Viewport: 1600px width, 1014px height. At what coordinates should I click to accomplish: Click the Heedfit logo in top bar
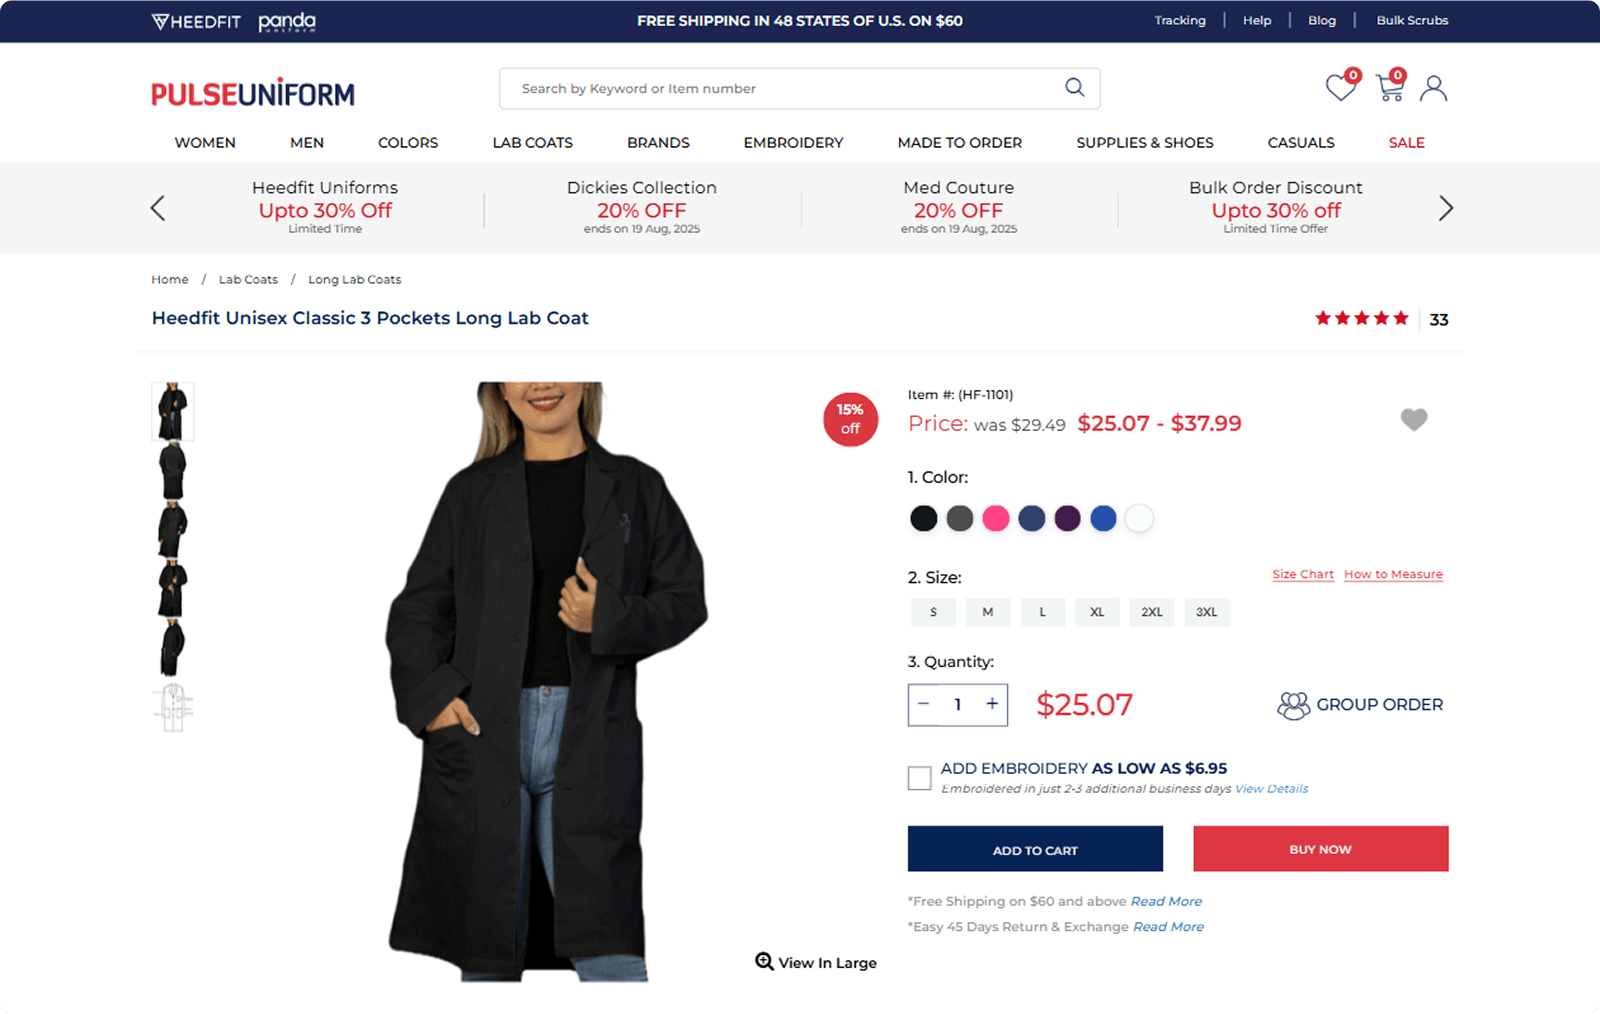click(196, 21)
